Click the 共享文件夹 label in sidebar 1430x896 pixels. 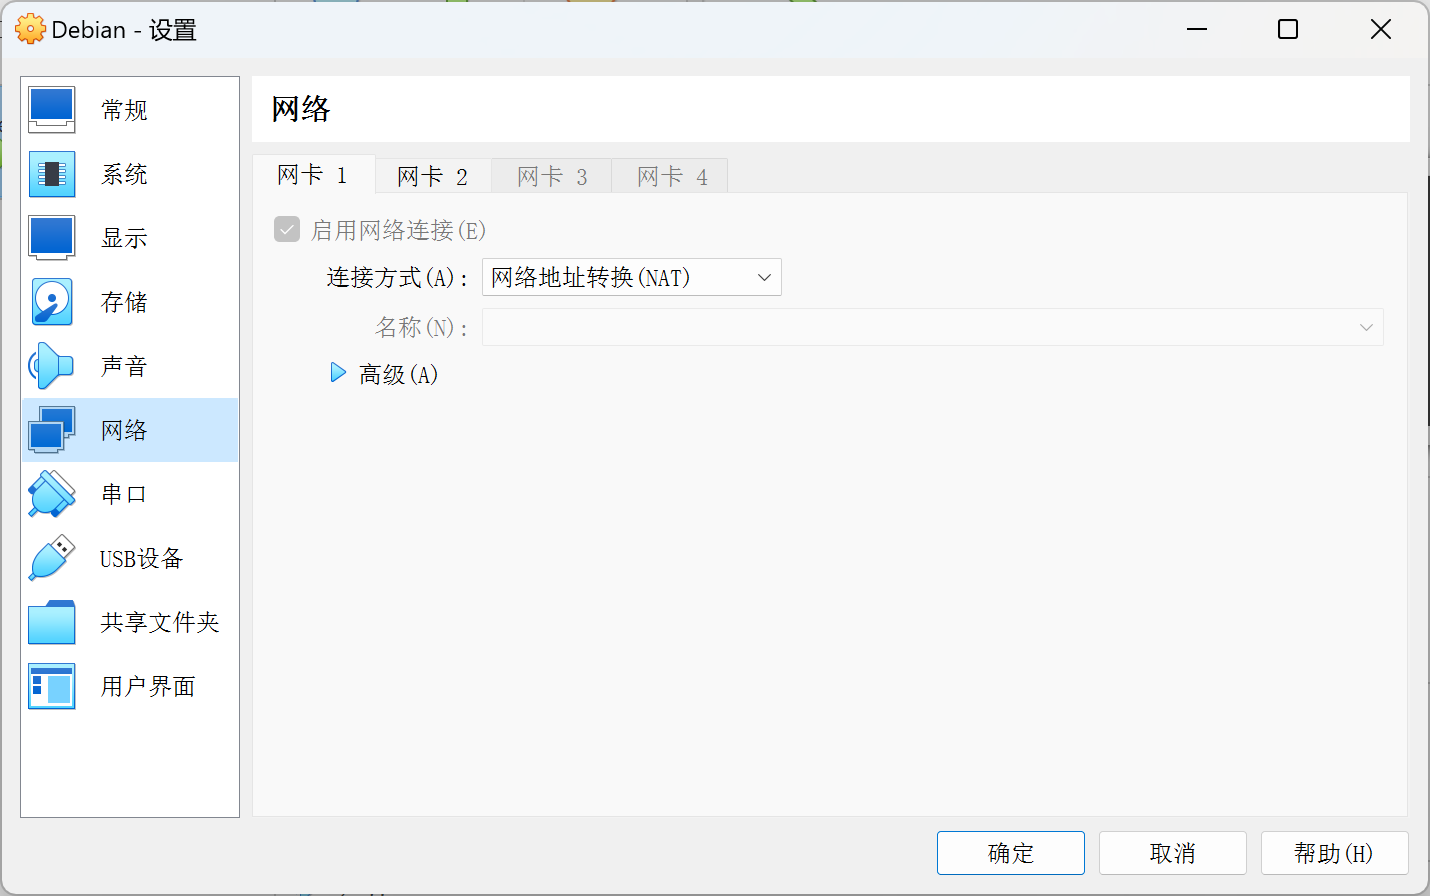160,622
